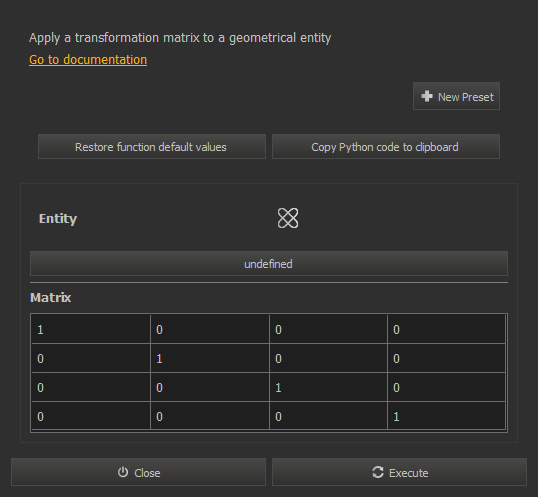Edit matrix cell row three column three
Viewport: 538px width, 497px height.
pyautogui.click(x=328, y=387)
